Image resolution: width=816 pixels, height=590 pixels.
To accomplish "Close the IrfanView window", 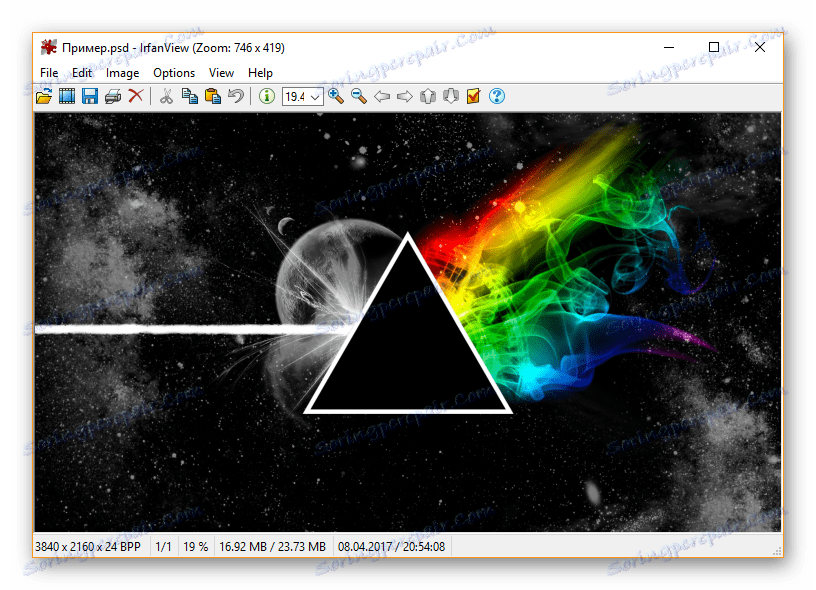I will click(760, 47).
